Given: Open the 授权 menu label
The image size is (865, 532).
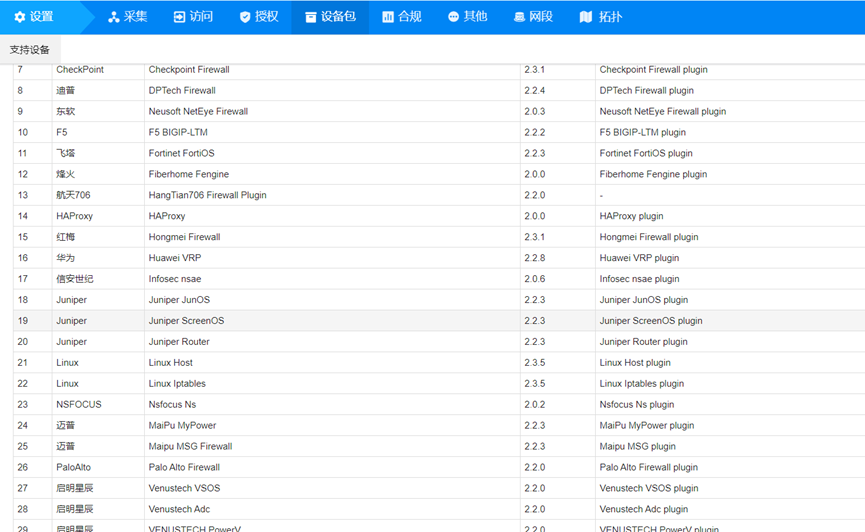Looking at the screenshot, I should (266, 17).
